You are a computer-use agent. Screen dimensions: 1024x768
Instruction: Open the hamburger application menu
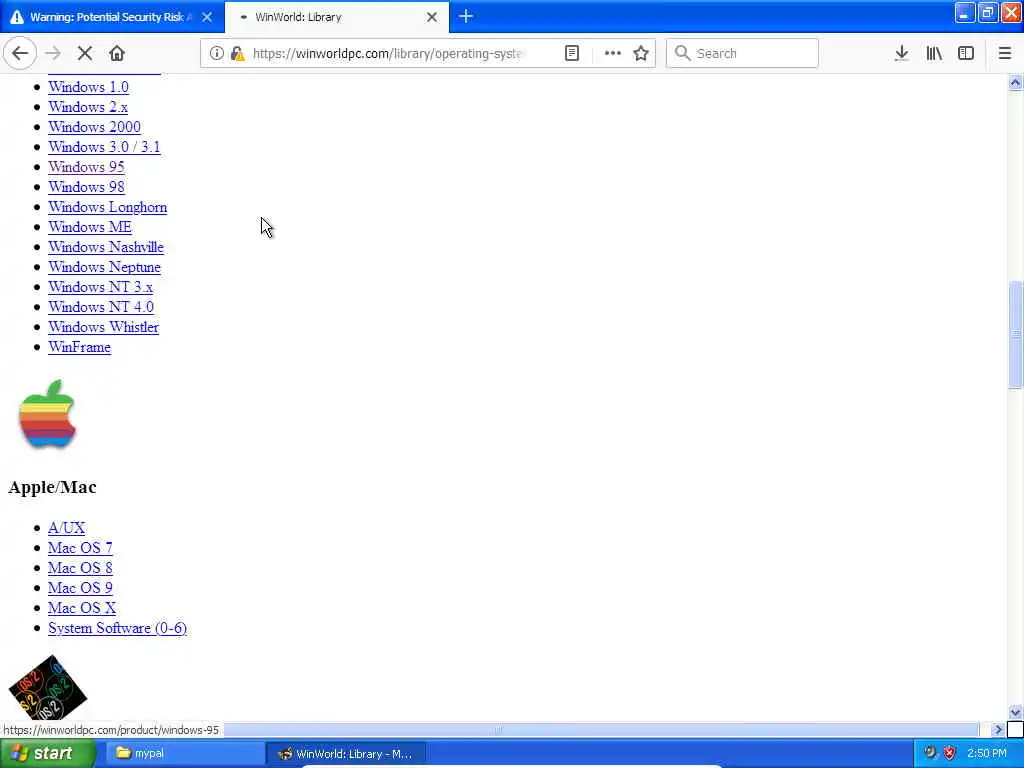[1005, 54]
